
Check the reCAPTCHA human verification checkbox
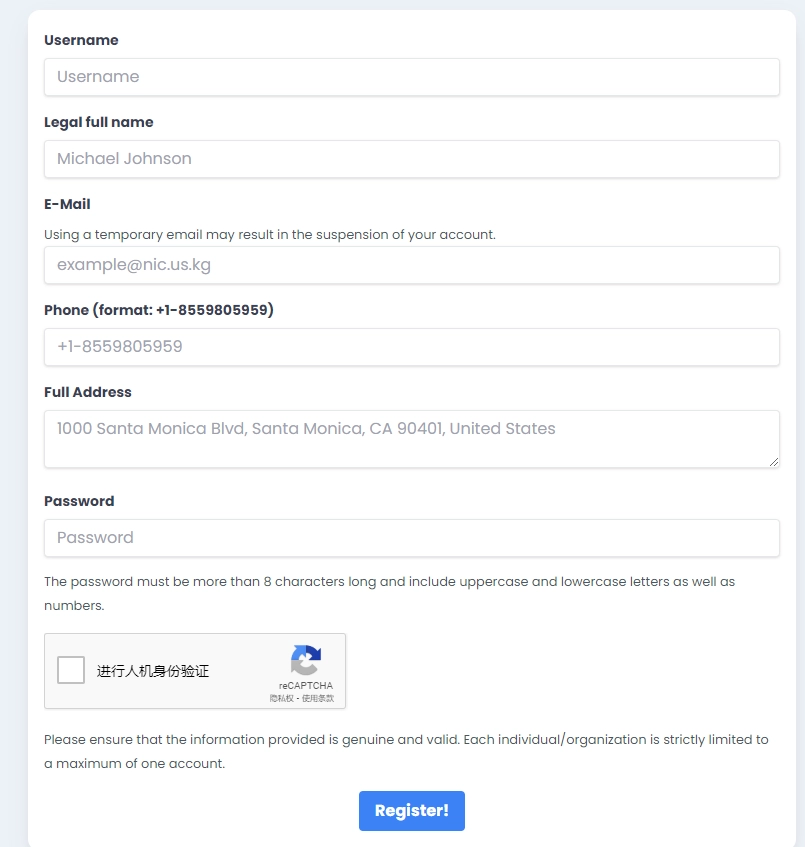click(x=71, y=670)
